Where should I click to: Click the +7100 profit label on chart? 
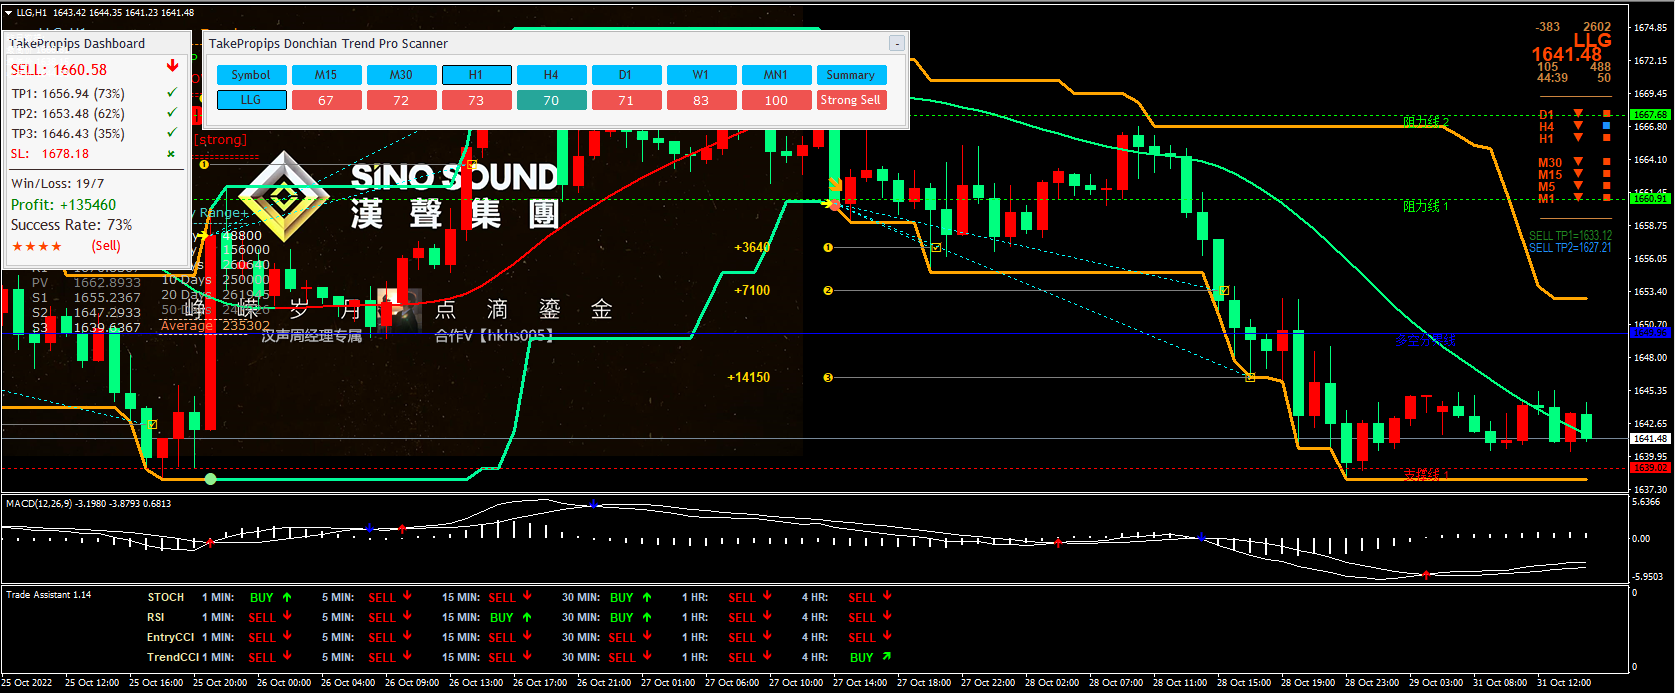[752, 290]
